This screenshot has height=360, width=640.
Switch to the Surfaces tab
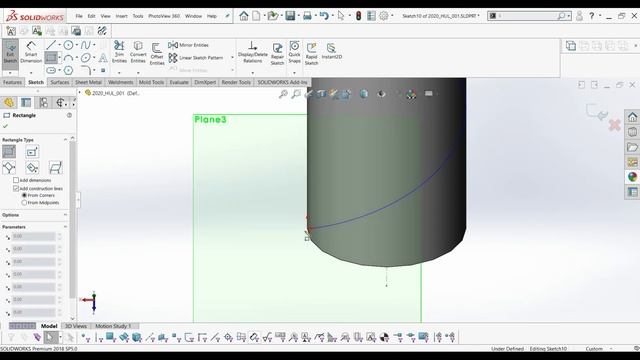(60, 82)
